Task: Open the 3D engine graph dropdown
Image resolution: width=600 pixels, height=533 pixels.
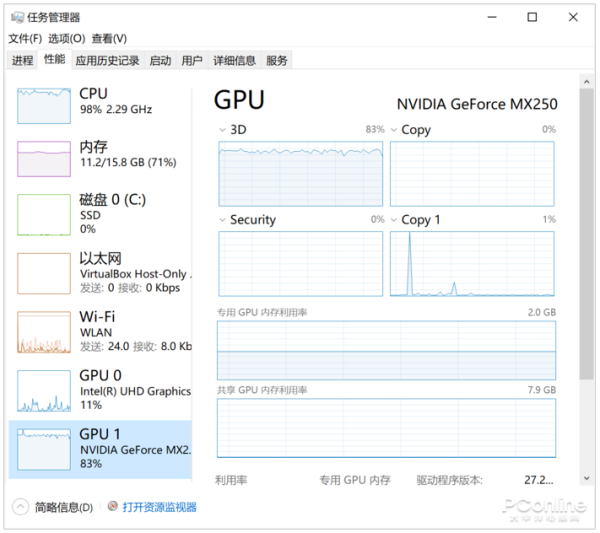Action: pos(223,130)
